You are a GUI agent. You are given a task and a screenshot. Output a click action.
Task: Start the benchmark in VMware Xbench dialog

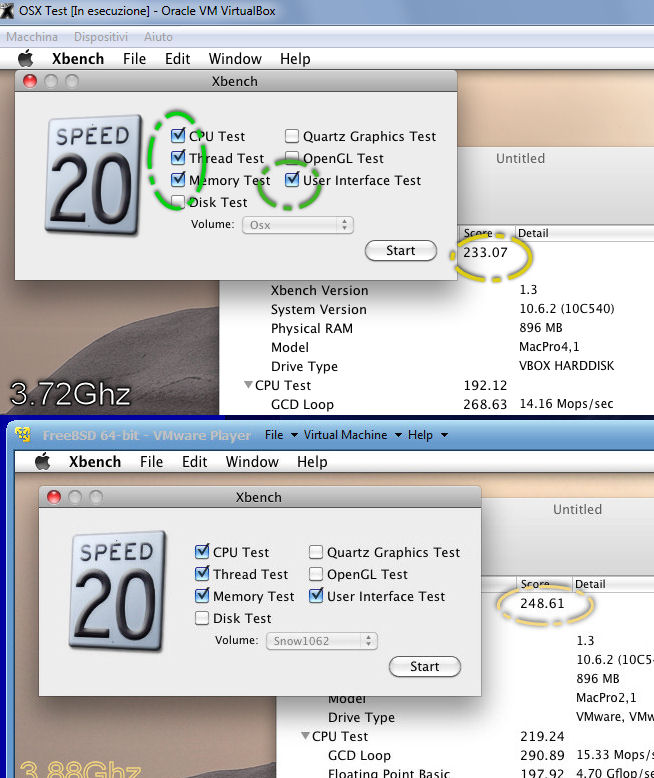pos(424,666)
